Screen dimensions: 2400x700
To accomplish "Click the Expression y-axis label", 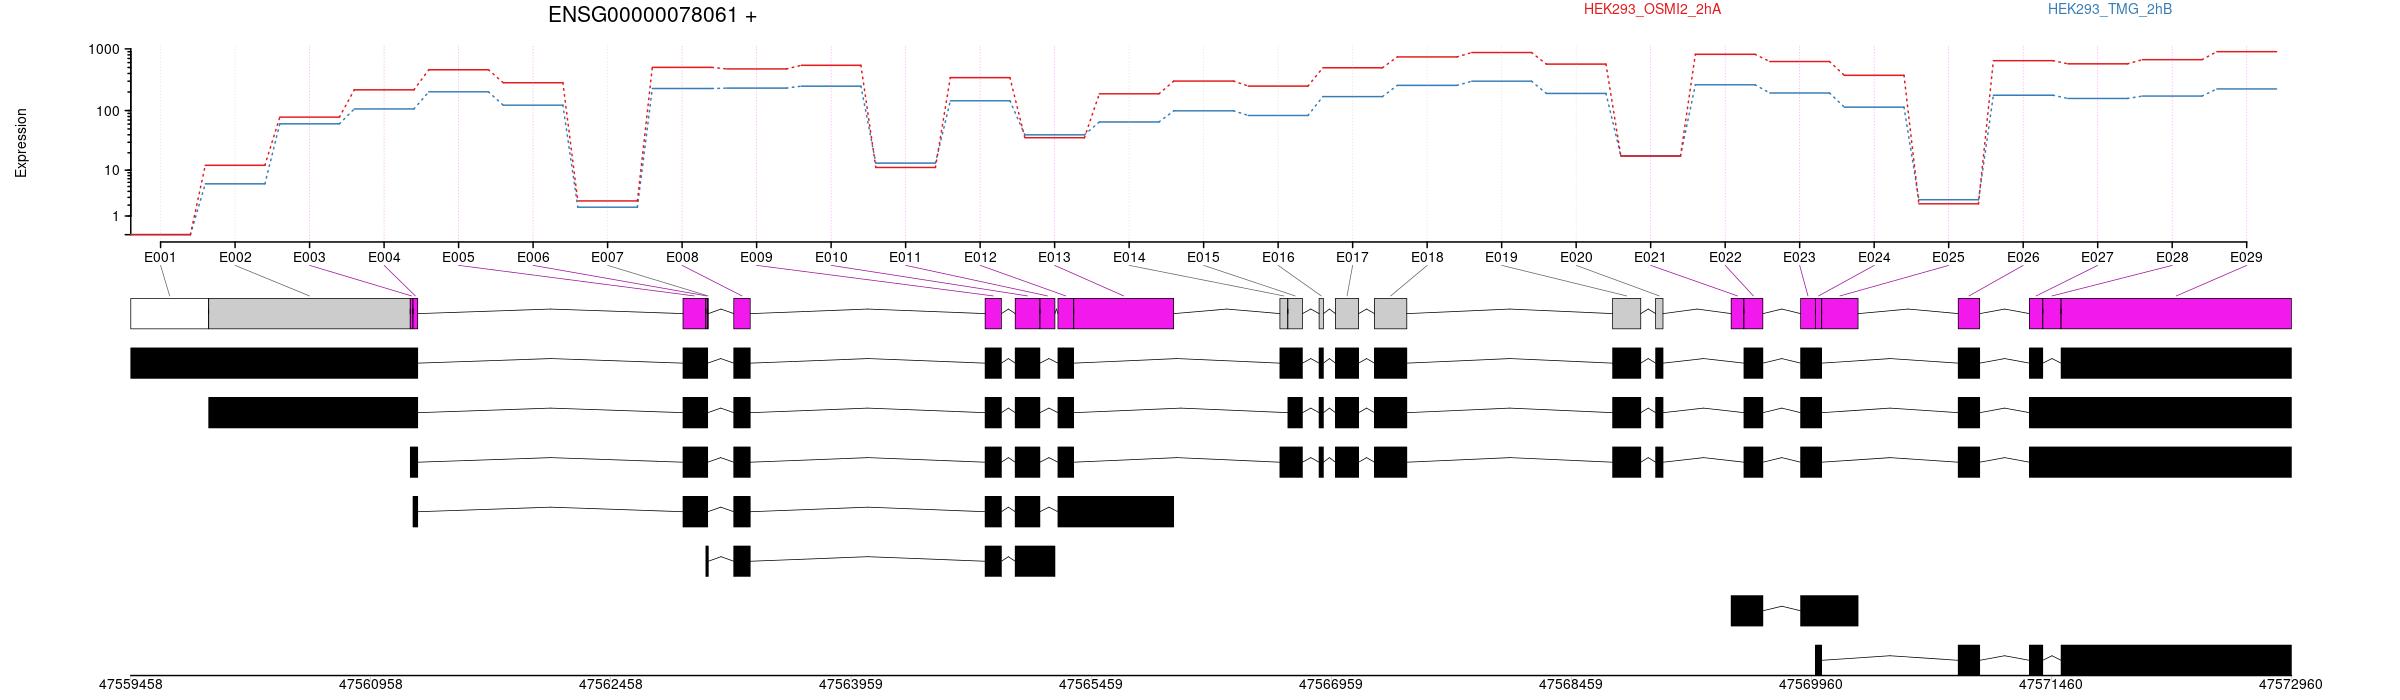I will click(21, 143).
